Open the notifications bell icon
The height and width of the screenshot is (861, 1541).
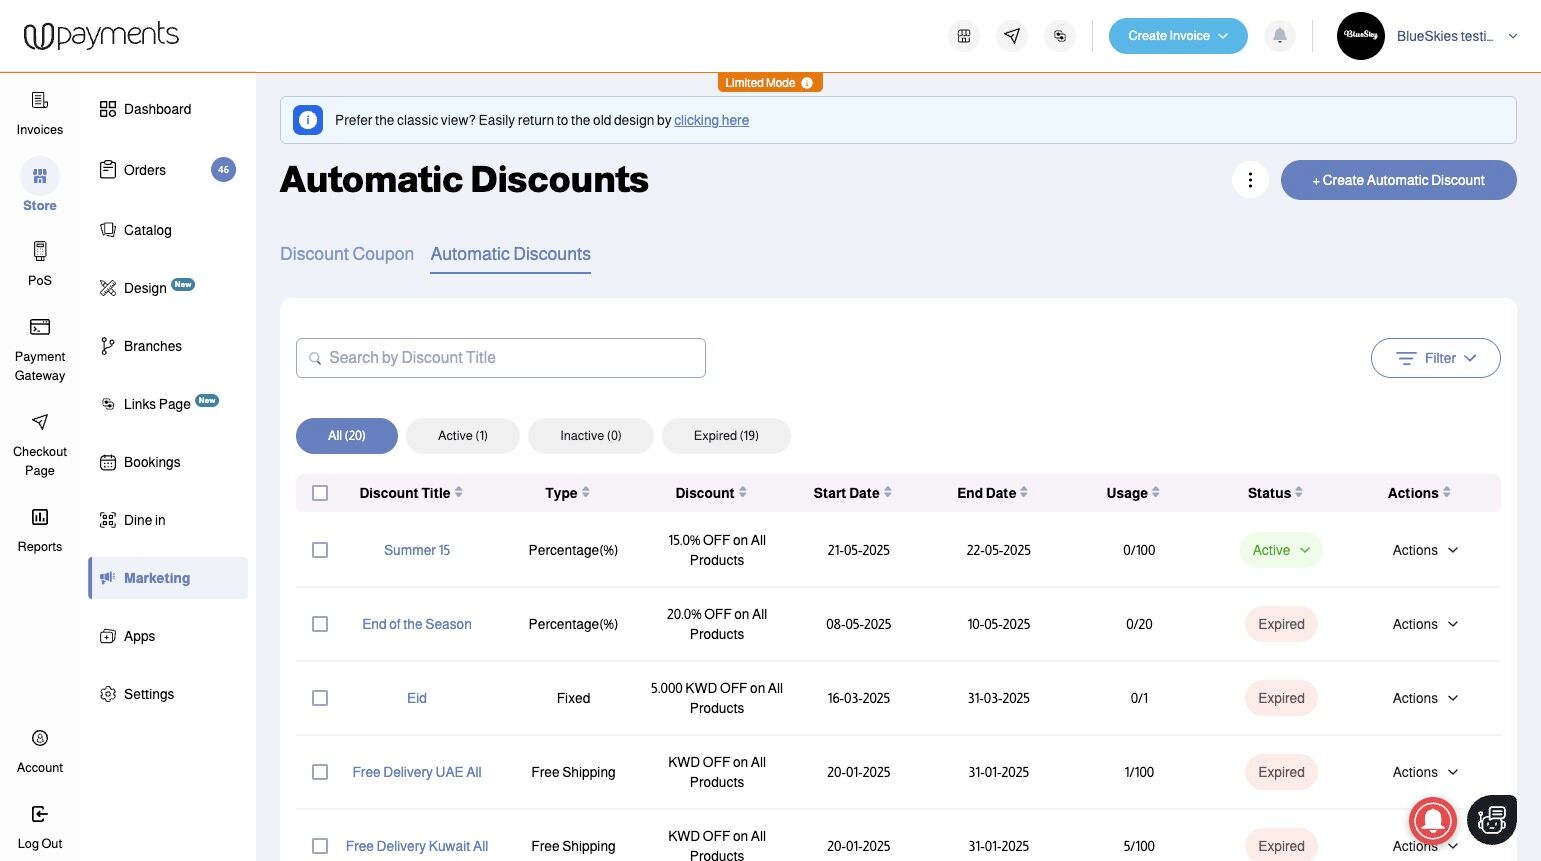coord(1279,36)
